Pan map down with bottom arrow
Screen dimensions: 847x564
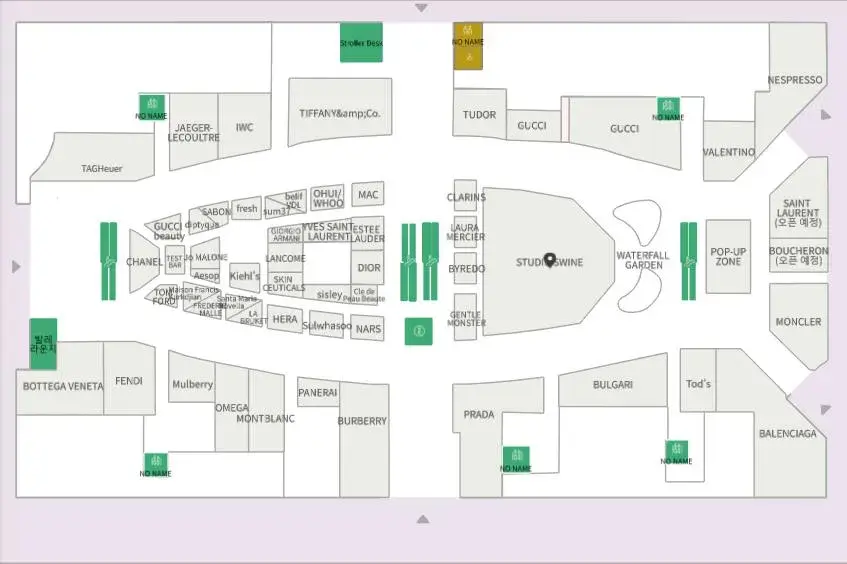[x=423, y=519]
